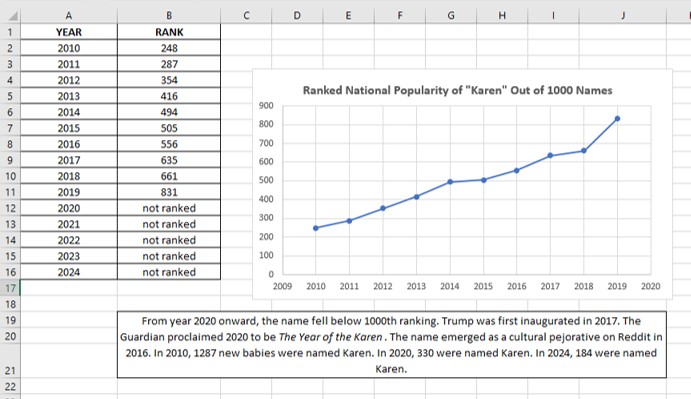
Task: Select row 17 header
Action: [10, 288]
